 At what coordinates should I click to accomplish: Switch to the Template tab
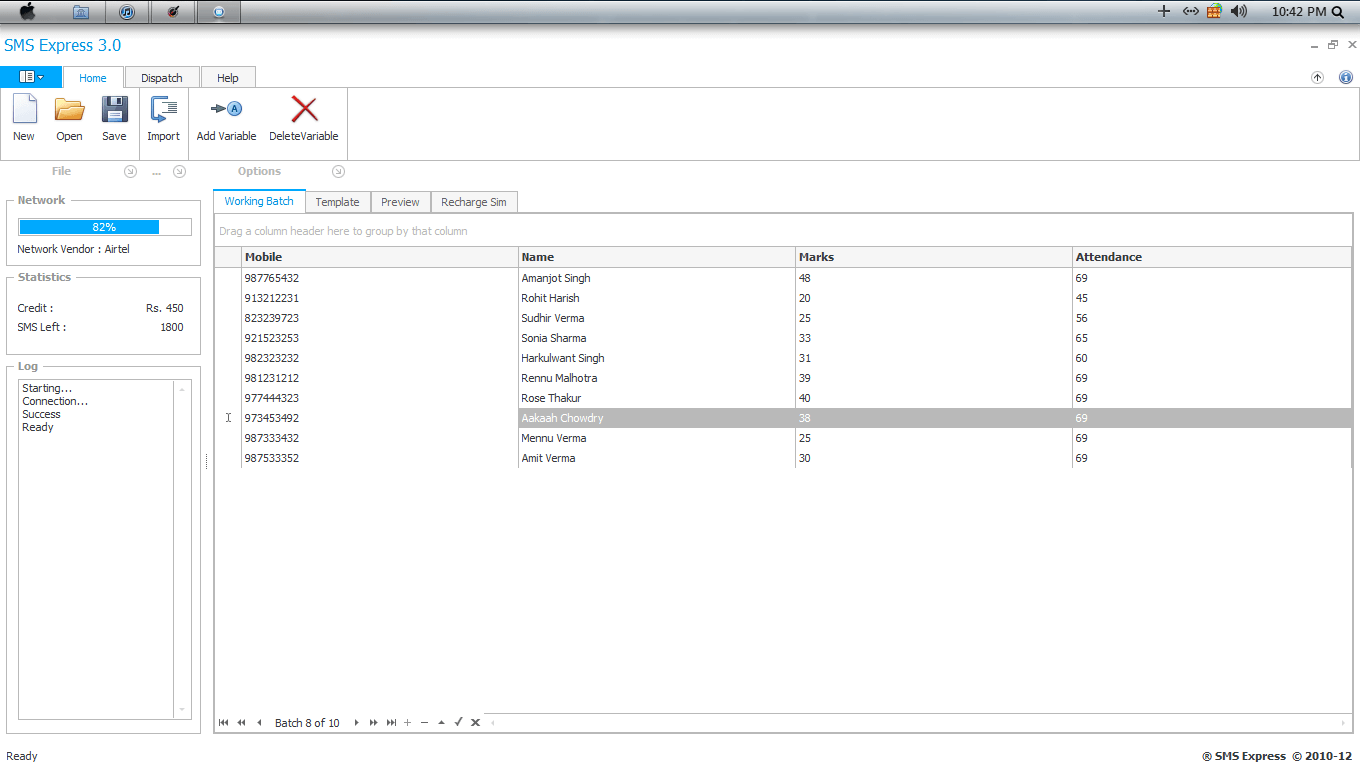pos(337,202)
